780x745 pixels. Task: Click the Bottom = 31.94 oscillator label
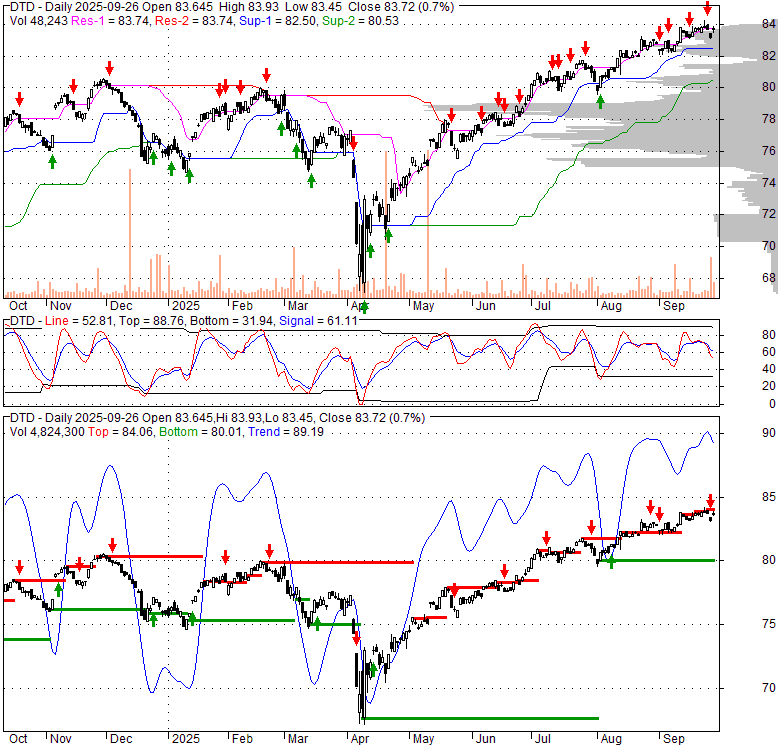point(232,321)
